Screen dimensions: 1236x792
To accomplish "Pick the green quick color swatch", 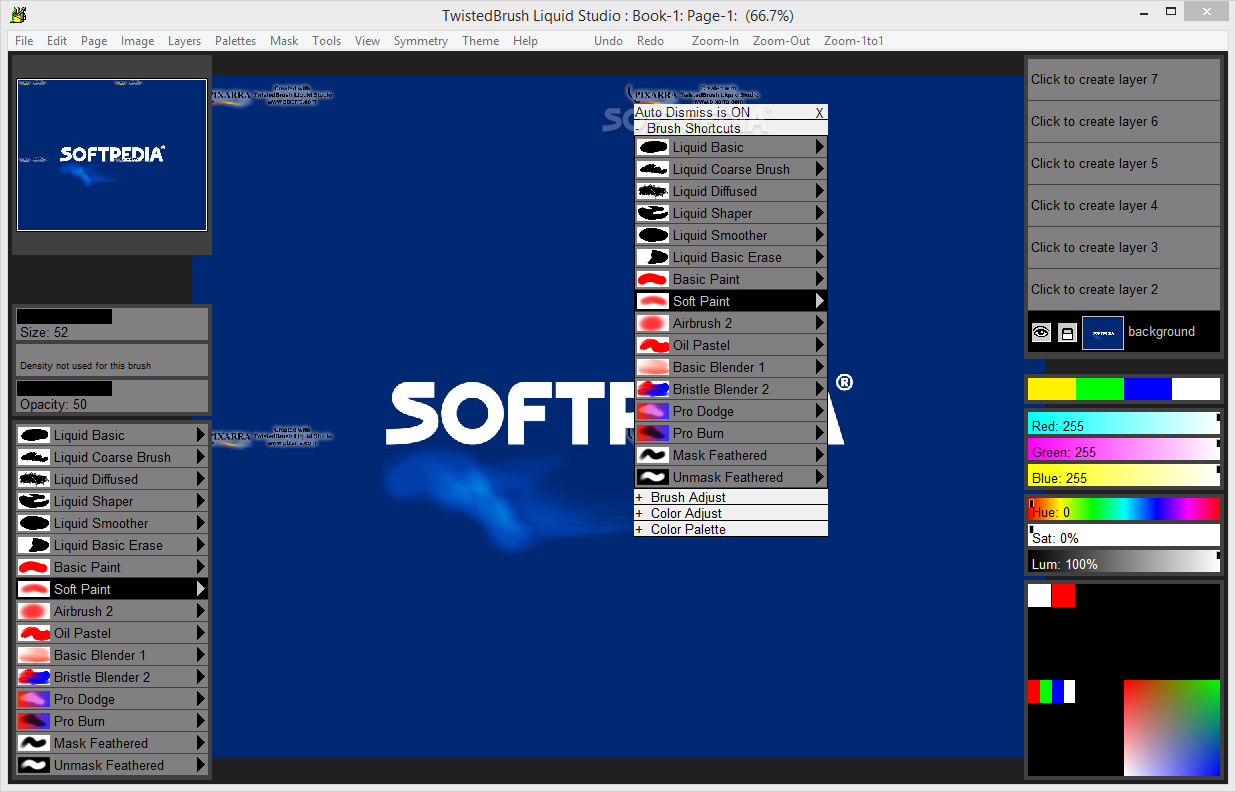I will point(1100,389).
